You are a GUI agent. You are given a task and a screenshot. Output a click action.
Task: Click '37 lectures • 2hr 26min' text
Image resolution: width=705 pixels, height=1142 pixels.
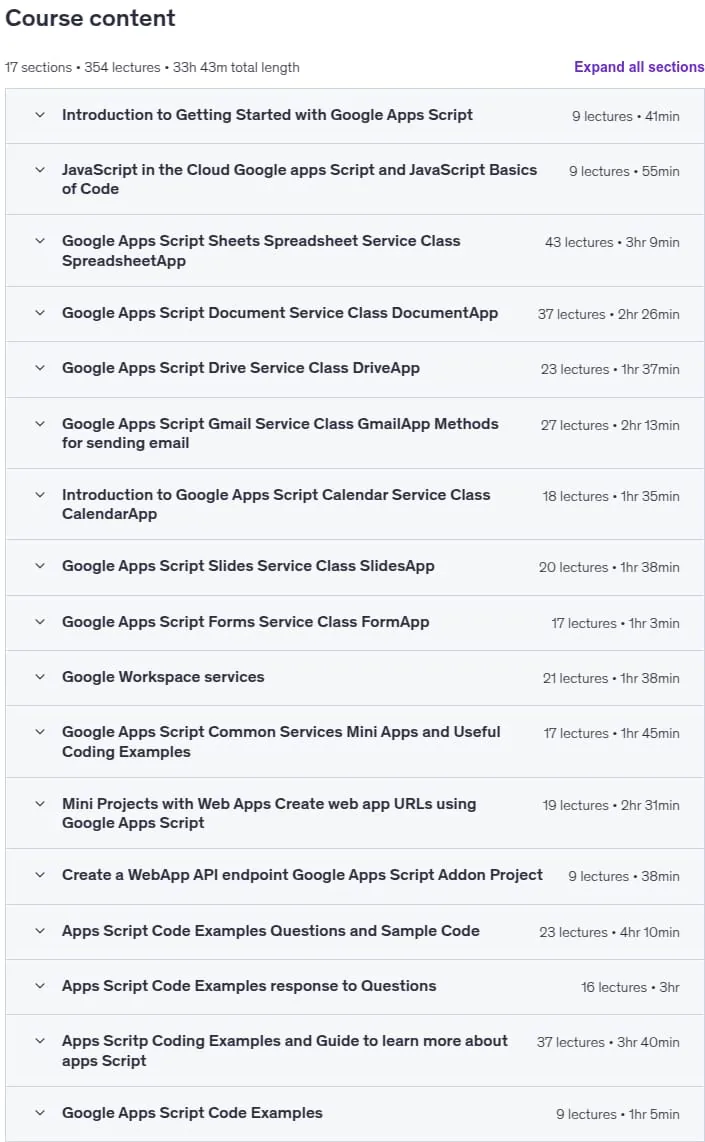pyautogui.click(x=609, y=315)
